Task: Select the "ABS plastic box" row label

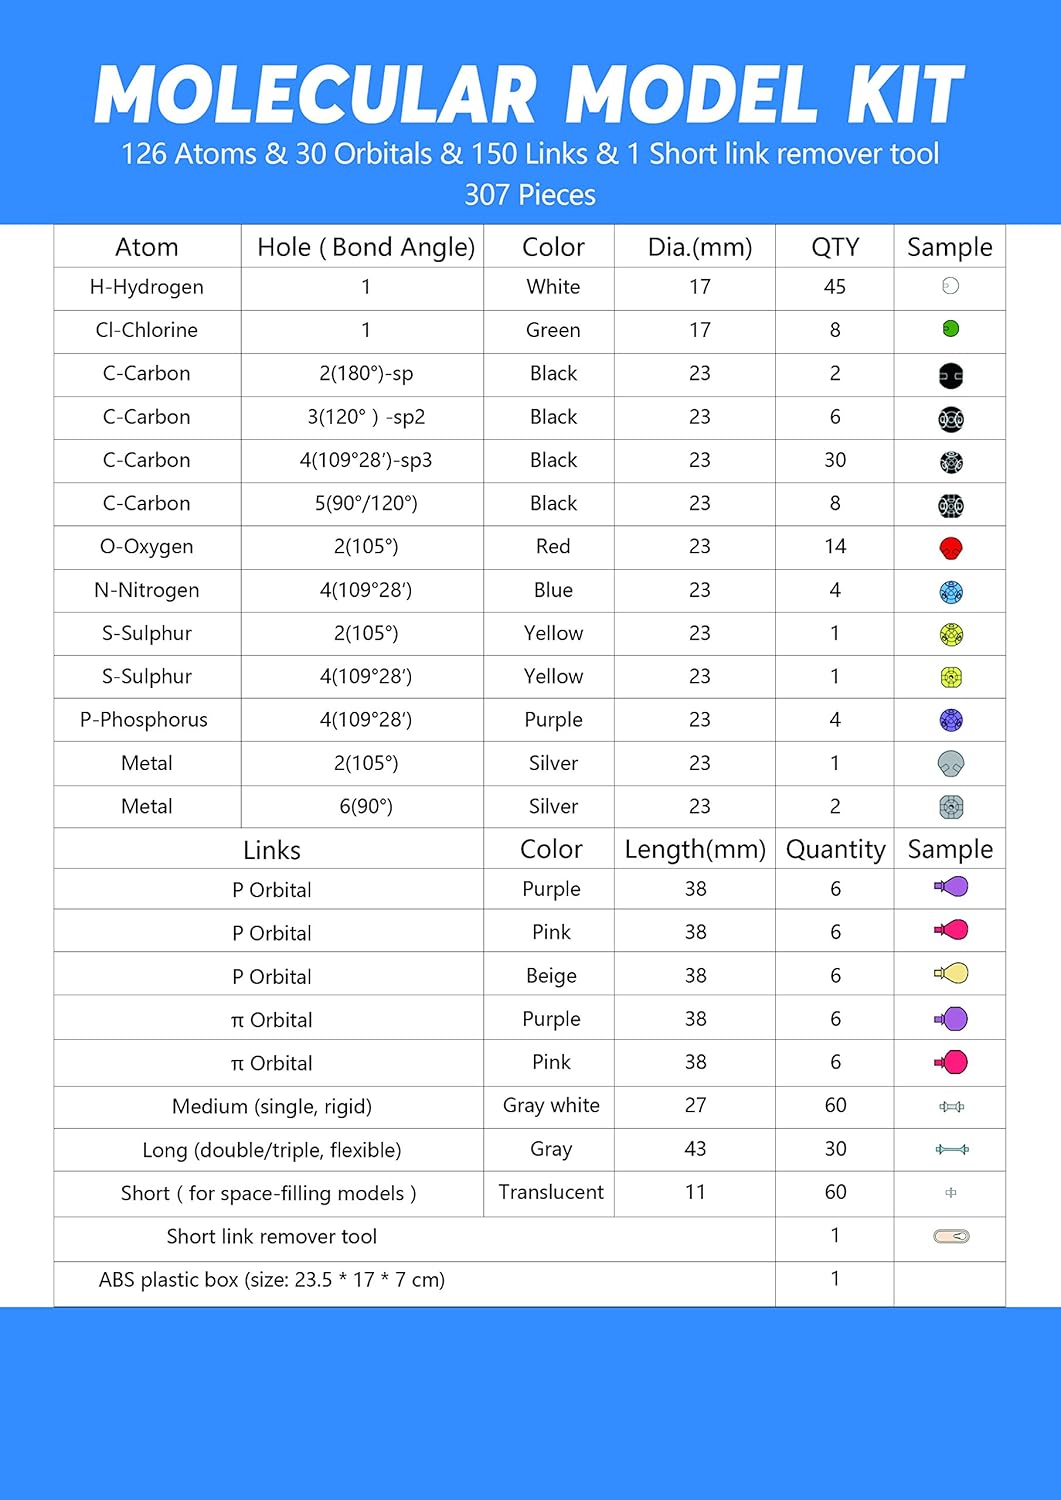Action: tap(271, 1279)
